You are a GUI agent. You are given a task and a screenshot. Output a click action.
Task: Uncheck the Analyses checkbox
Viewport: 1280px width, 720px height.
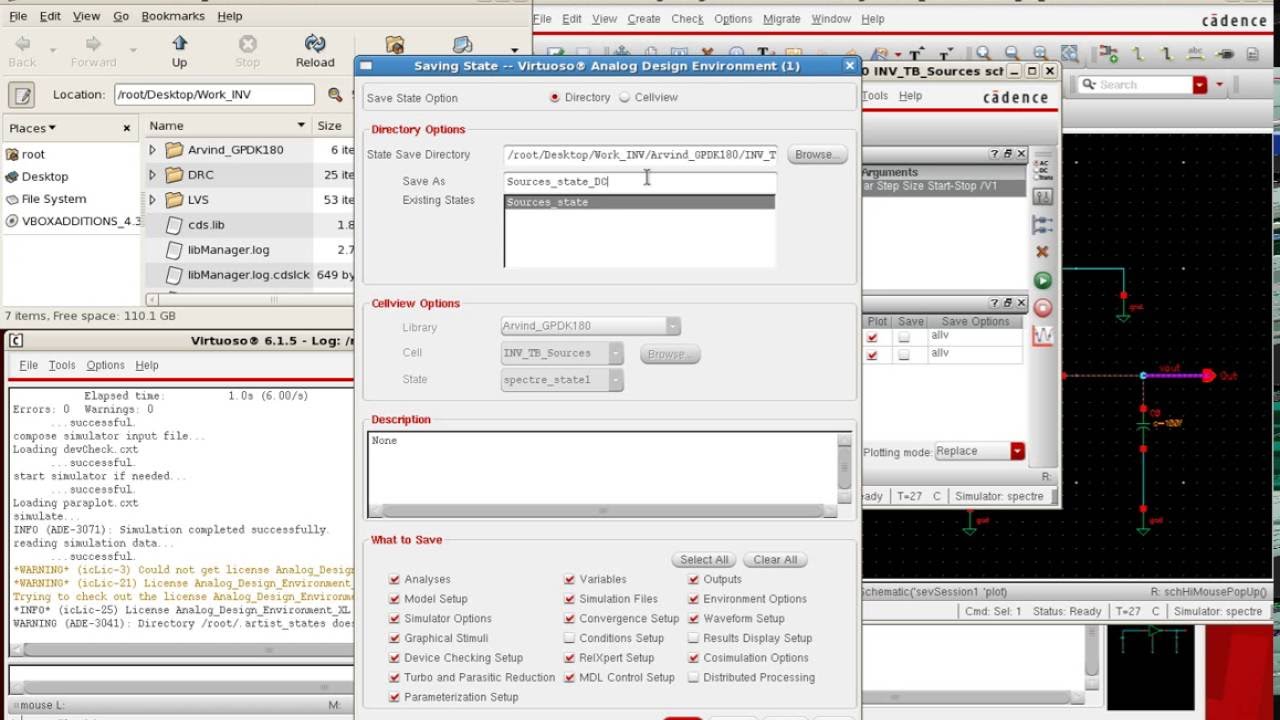tap(394, 579)
